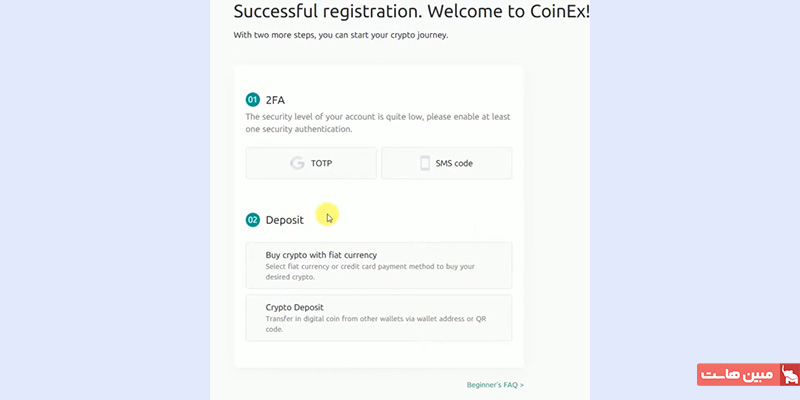The image size is (800, 400).
Task: Select Buy crypto with fiat currency
Action: [x=378, y=265]
